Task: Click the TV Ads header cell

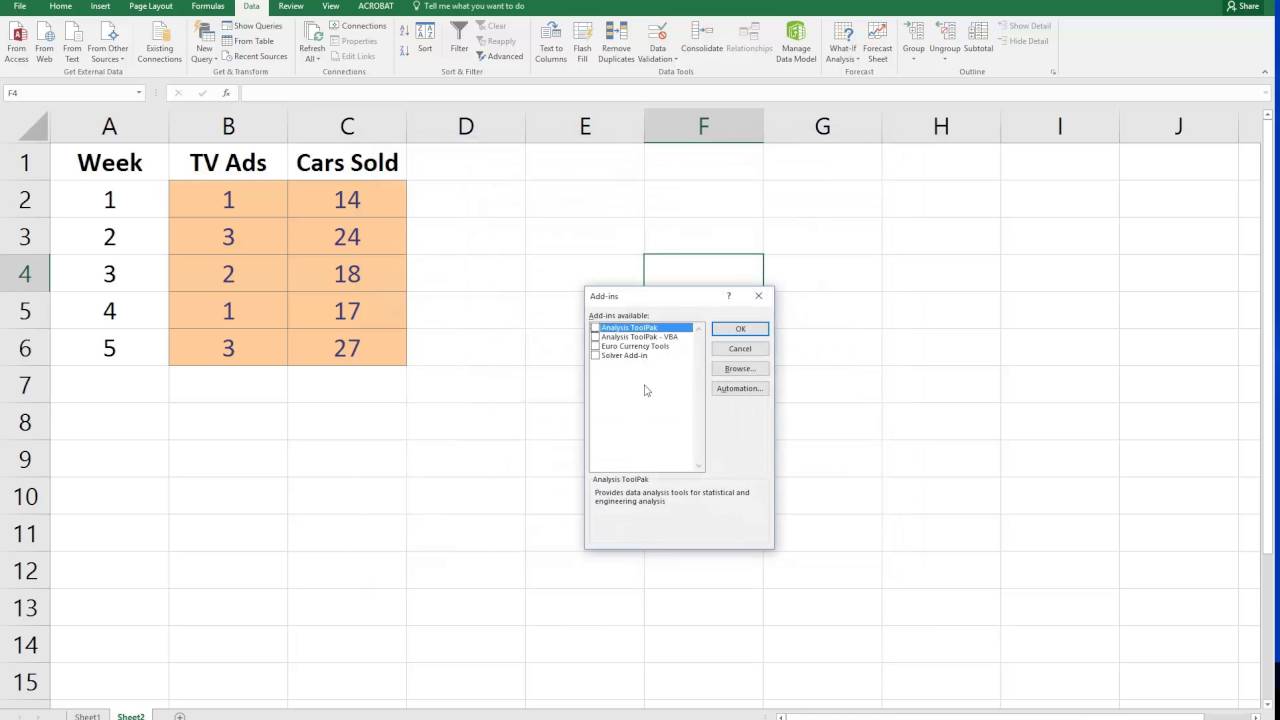Action: 228,163
